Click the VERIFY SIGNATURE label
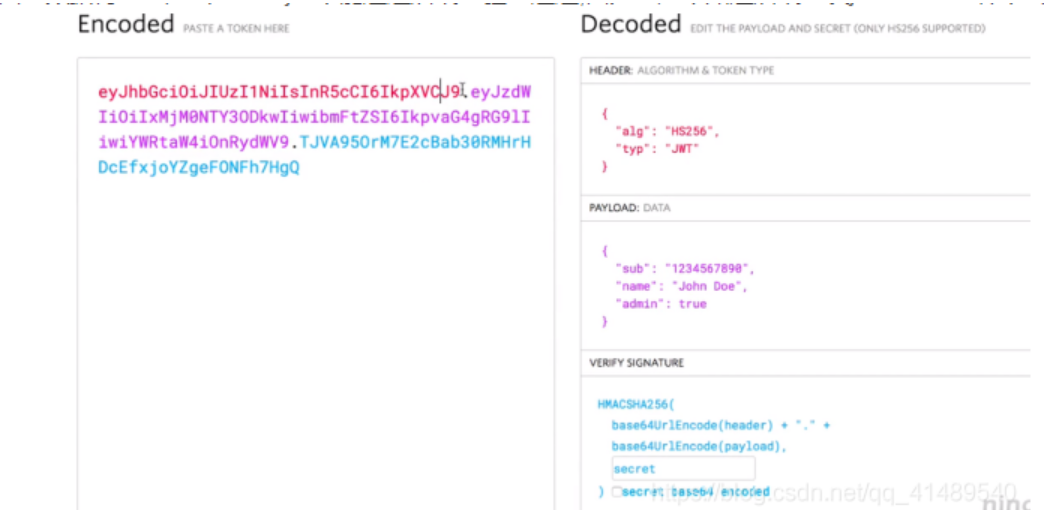 point(637,363)
